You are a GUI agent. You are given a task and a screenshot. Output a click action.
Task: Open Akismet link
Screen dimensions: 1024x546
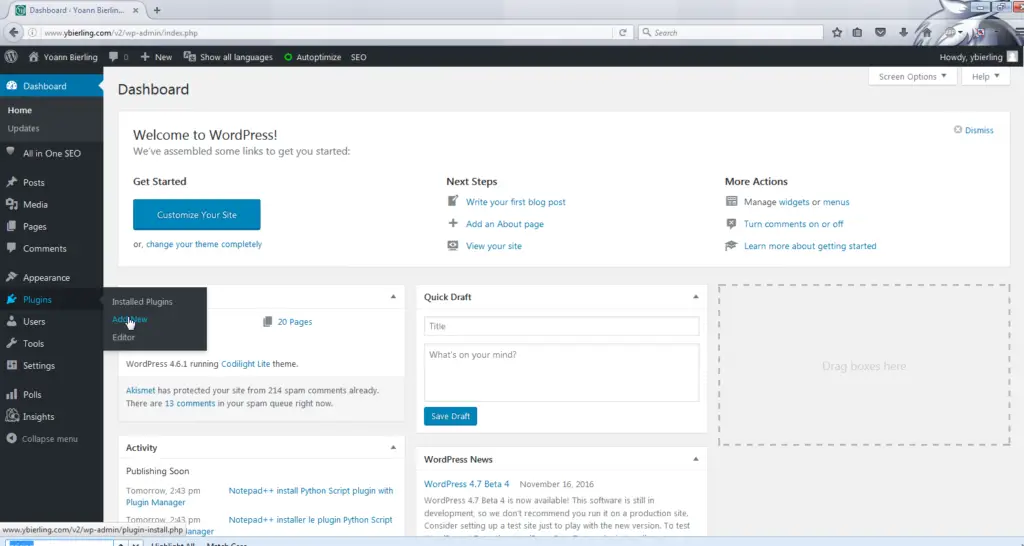pyautogui.click(x=140, y=391)
